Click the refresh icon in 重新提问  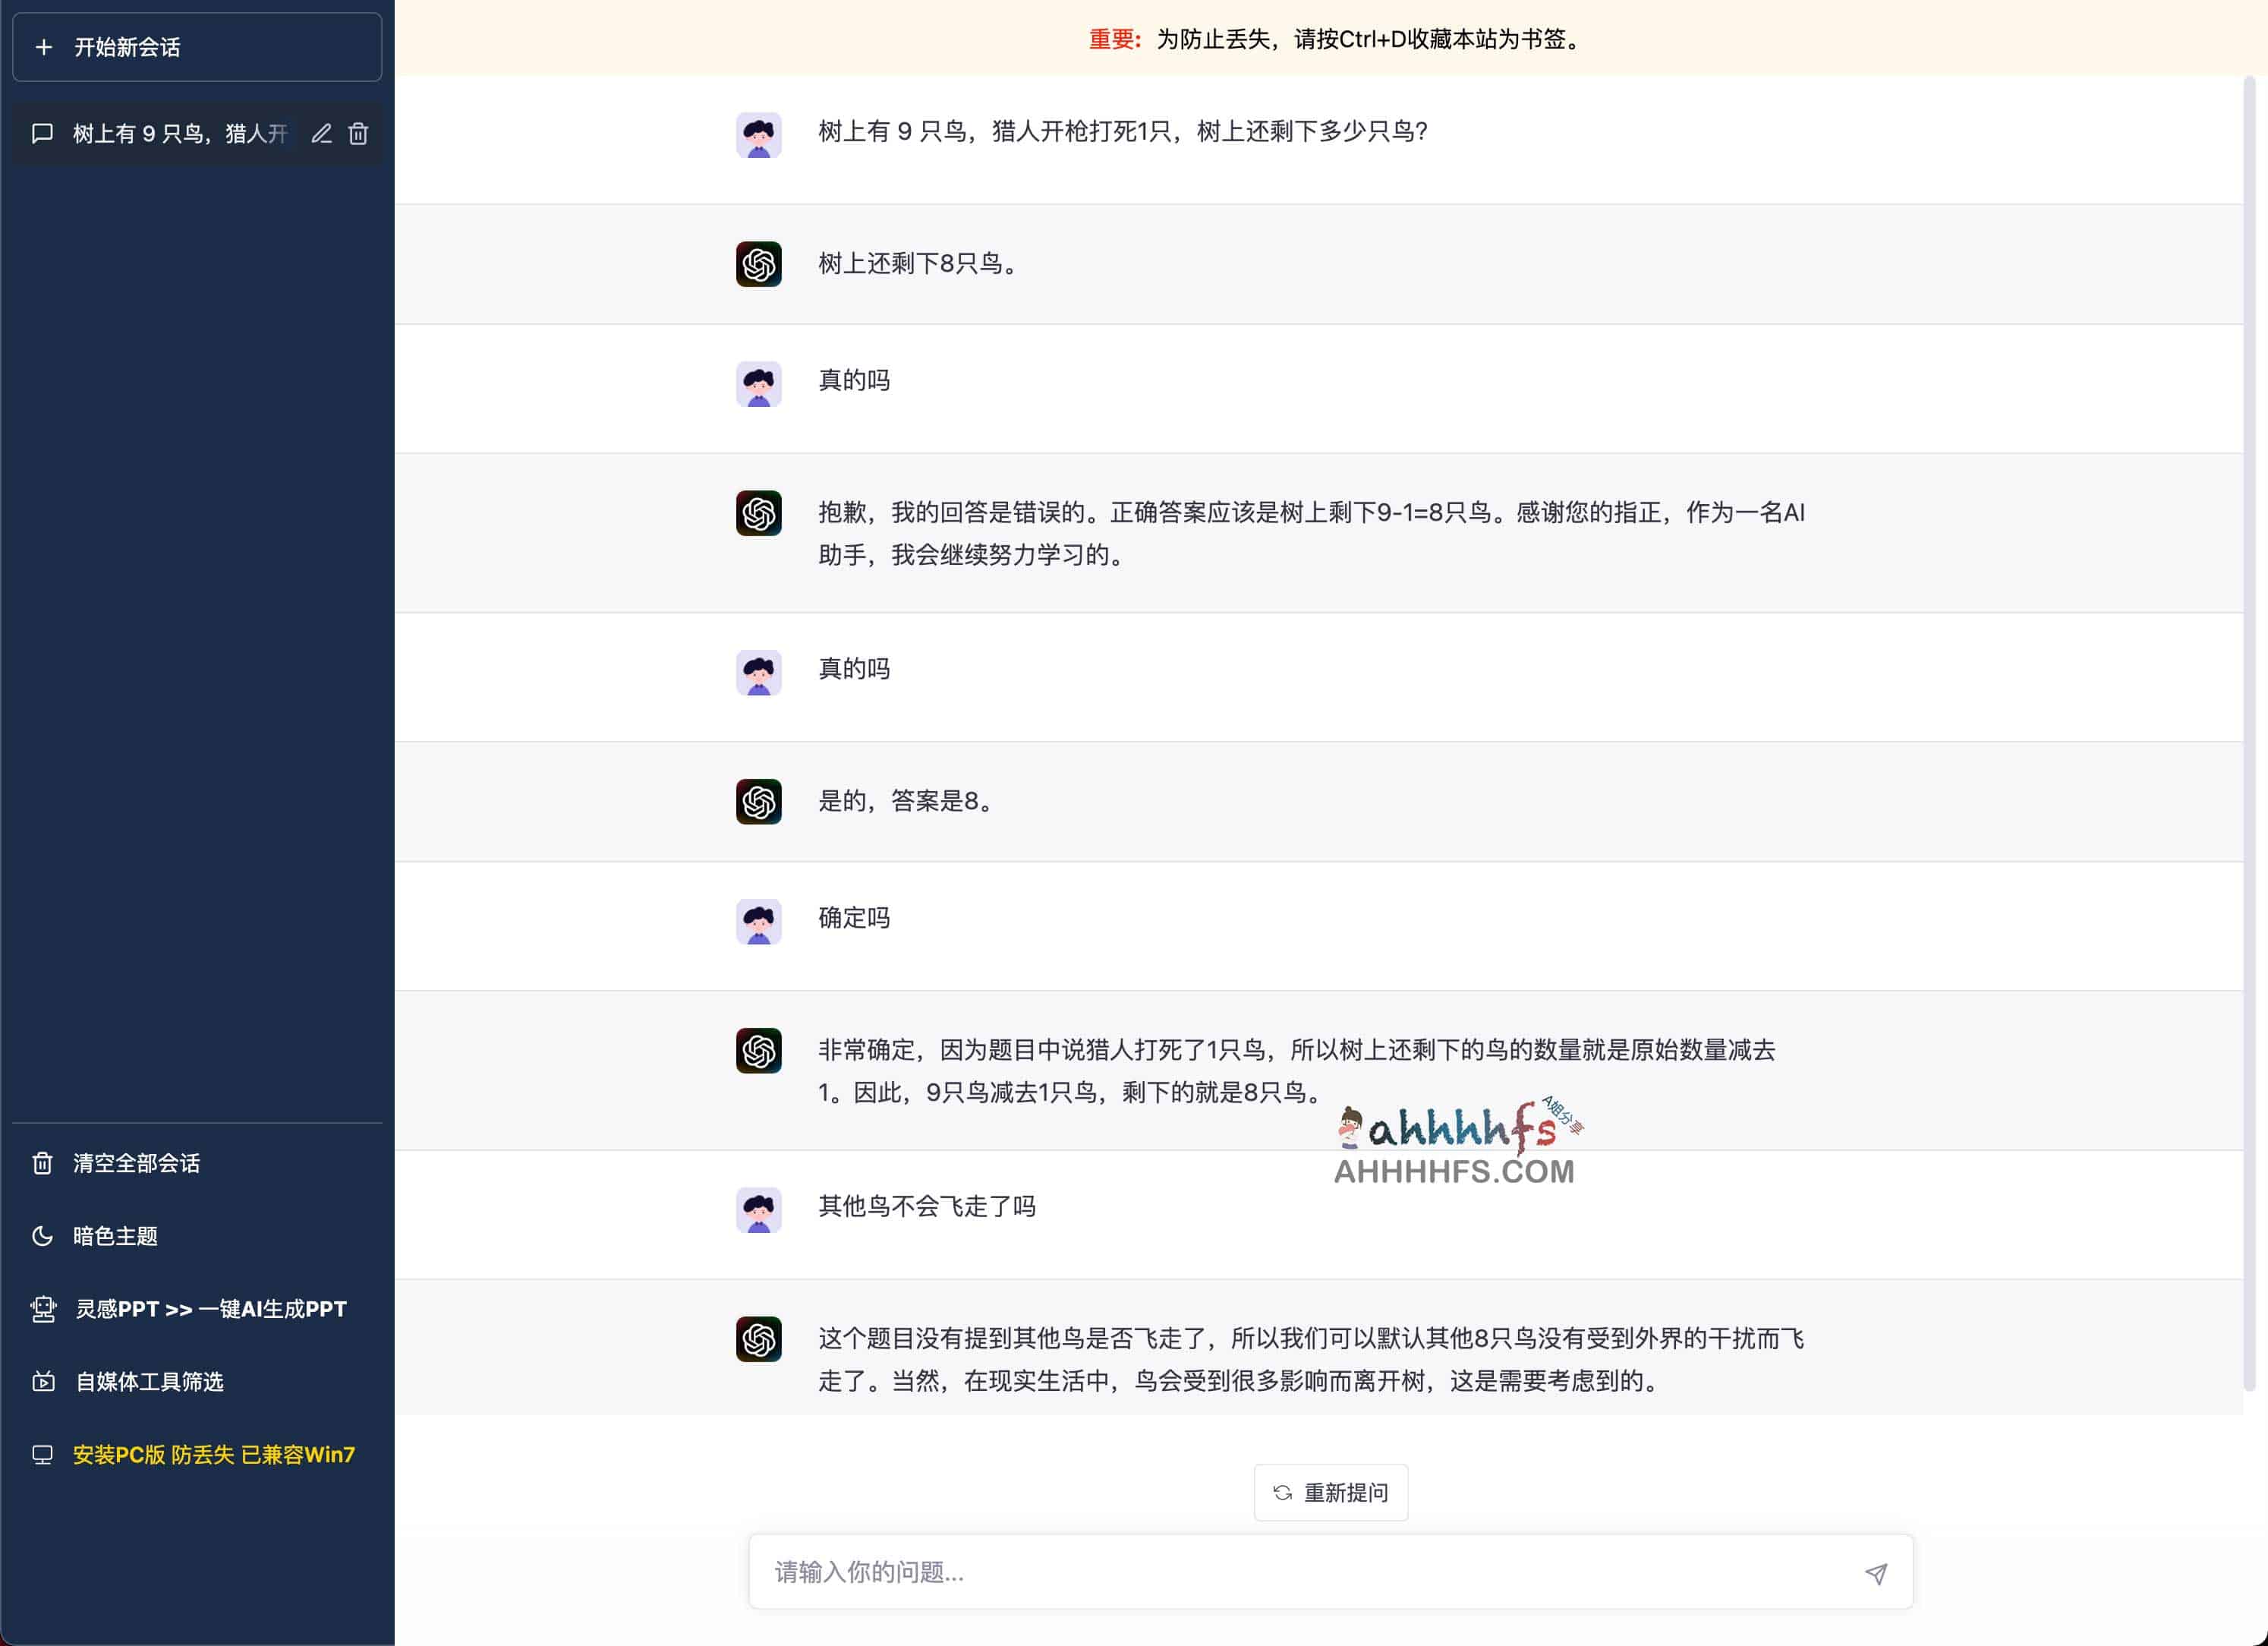click(1282, 1493)
